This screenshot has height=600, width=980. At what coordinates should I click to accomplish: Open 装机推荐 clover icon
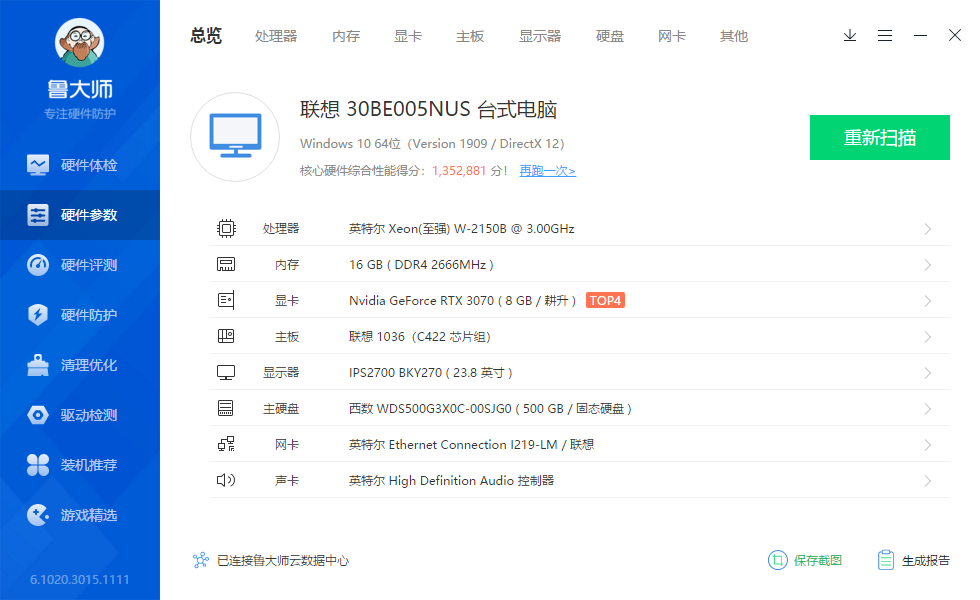(x=38, y=465)
